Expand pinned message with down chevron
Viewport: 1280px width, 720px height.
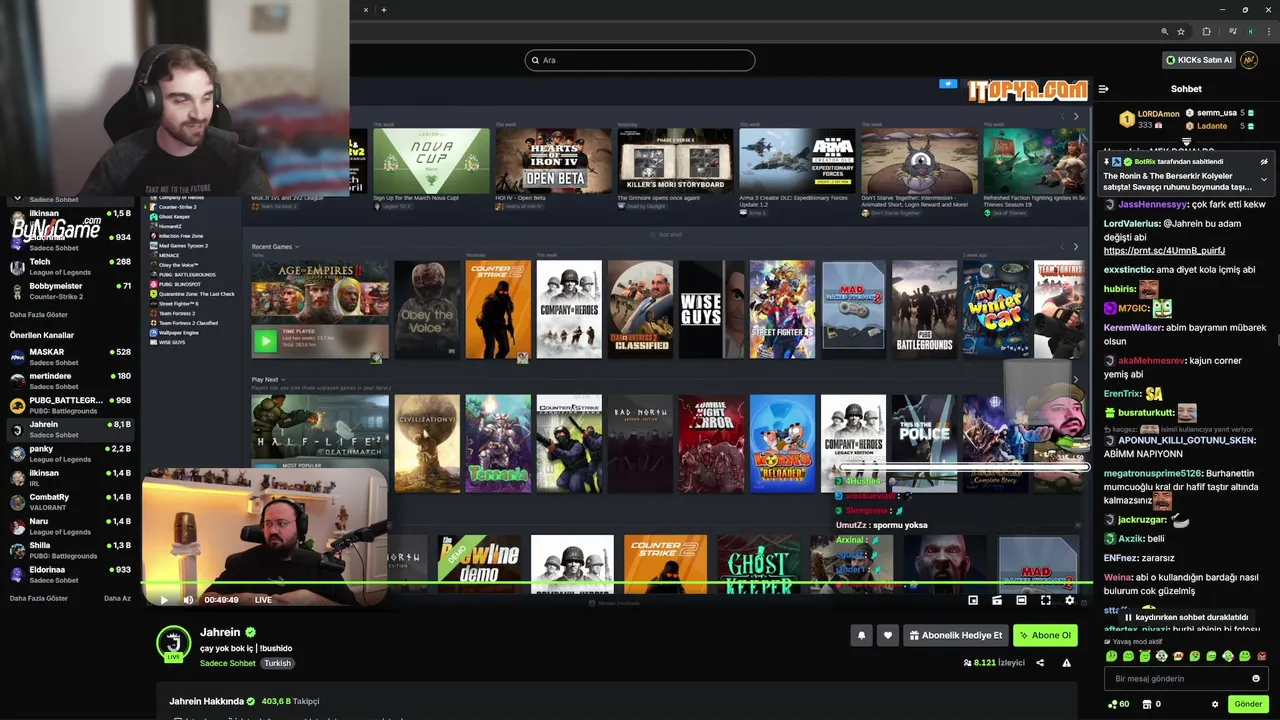[x=1264, y=180]
